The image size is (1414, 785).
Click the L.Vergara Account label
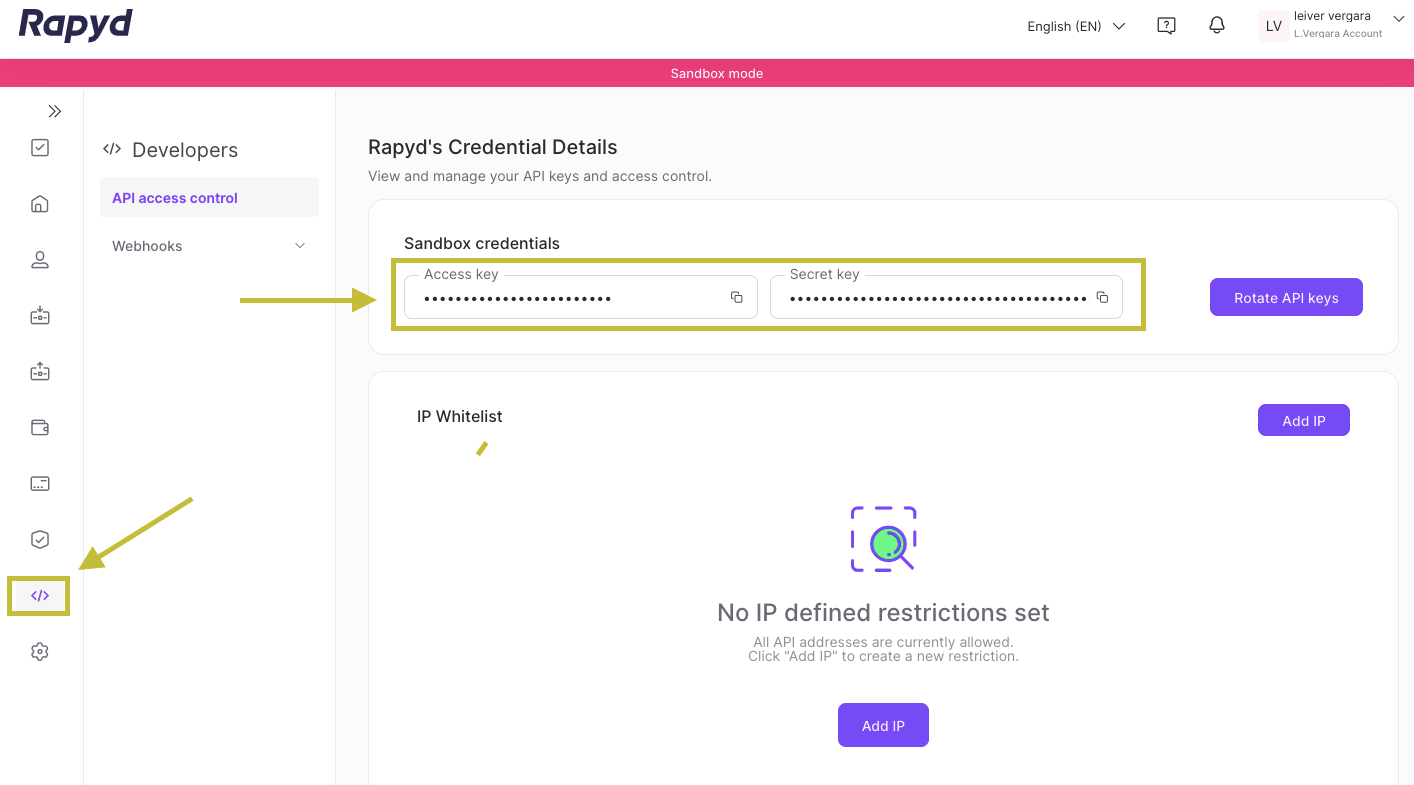pyautogui.click(x=1338, y=34)
